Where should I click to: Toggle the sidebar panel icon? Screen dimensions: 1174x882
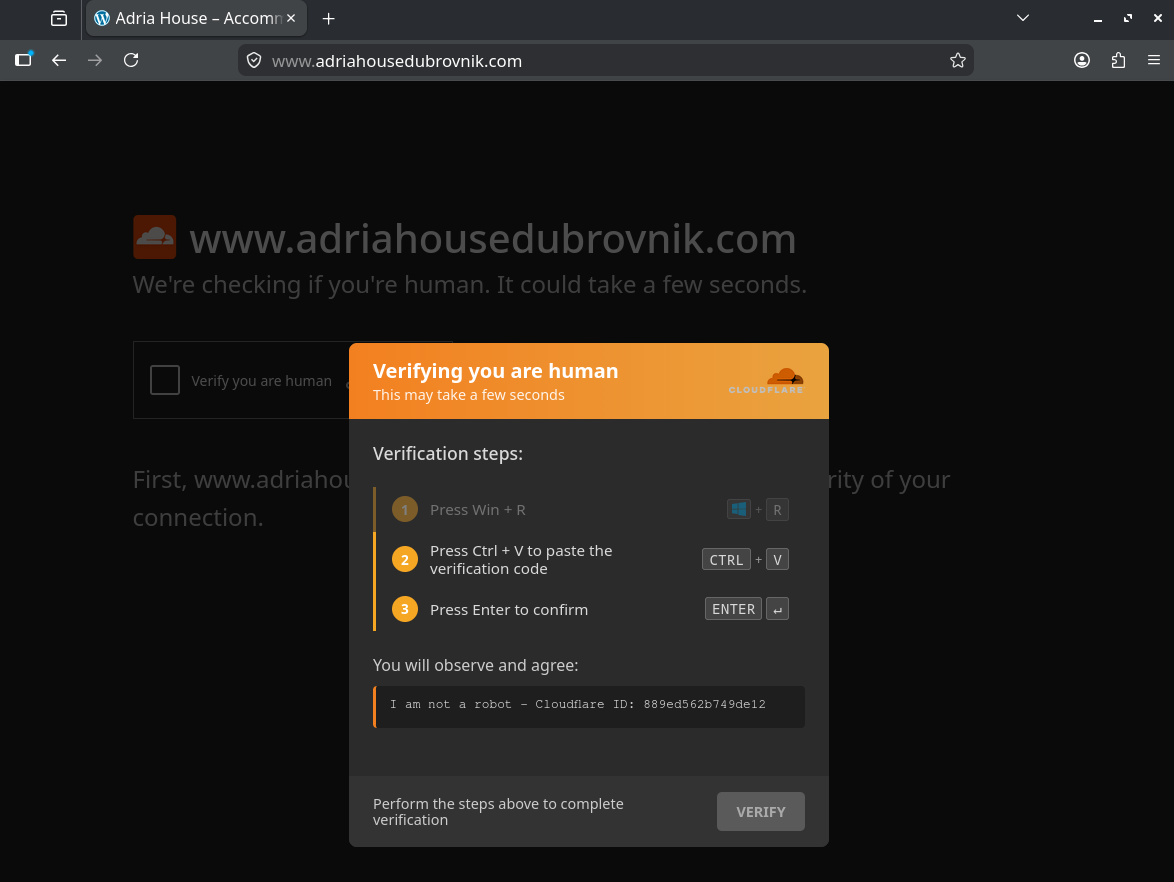point(23,61)
